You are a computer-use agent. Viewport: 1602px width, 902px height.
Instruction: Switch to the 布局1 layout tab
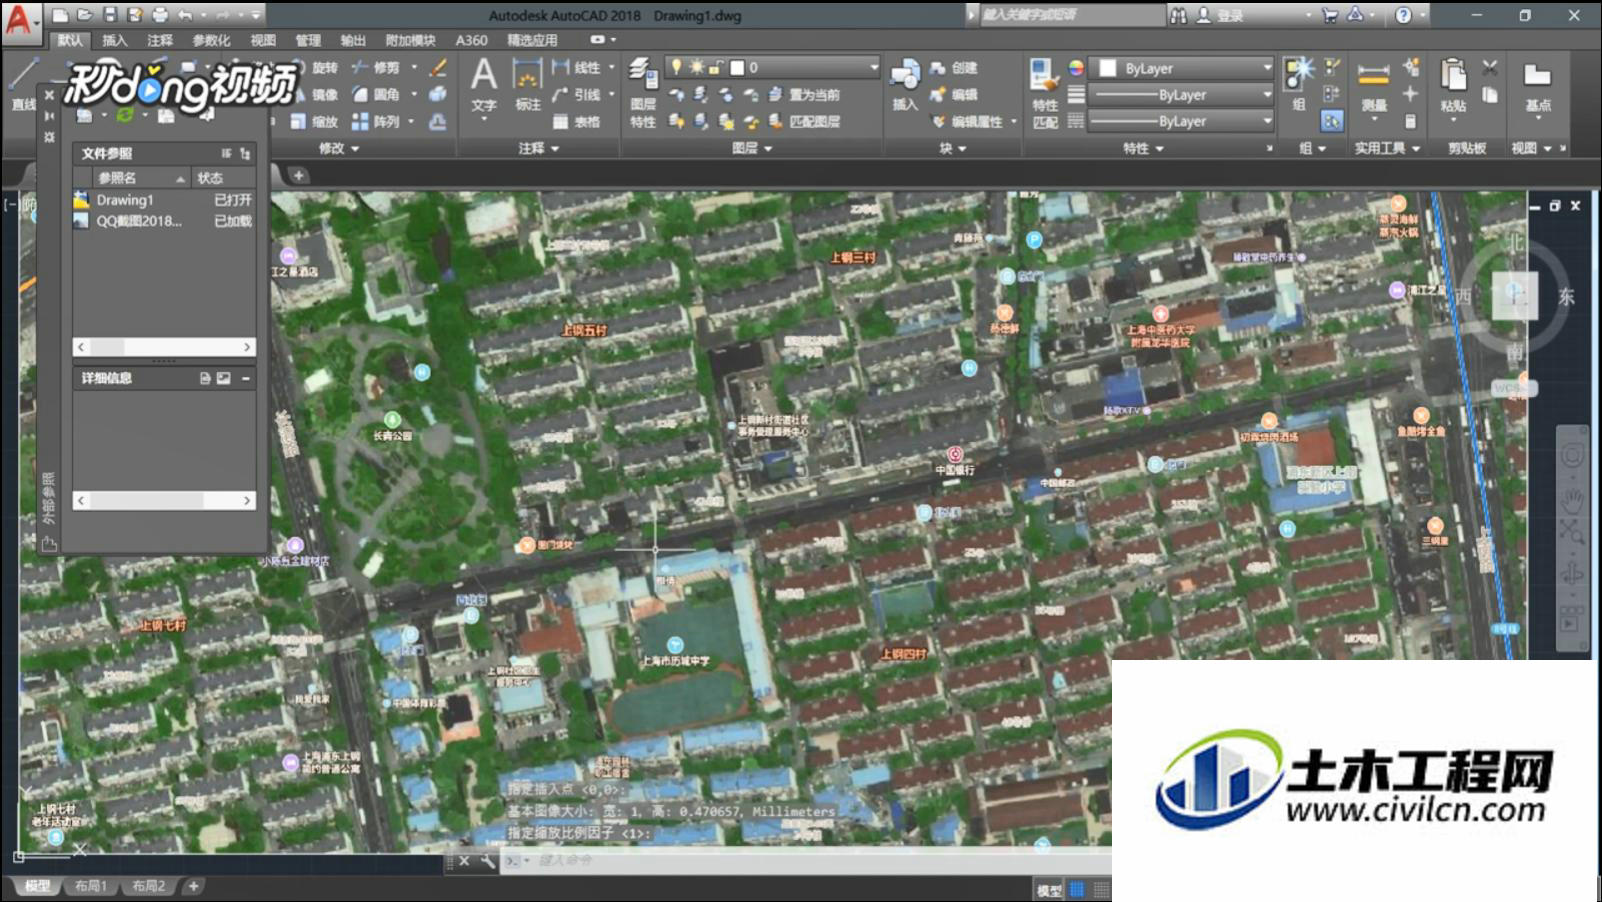coord(91,886)
